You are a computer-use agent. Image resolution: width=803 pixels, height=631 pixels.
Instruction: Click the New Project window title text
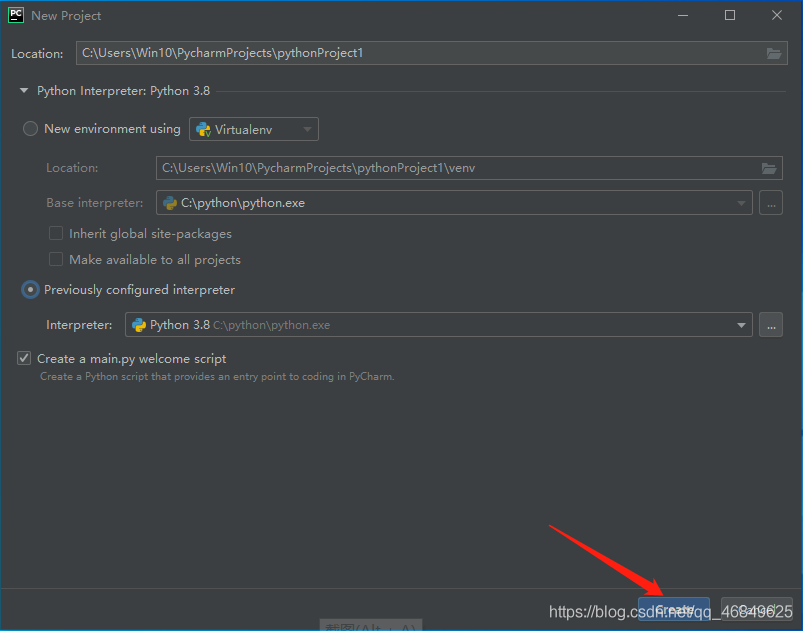point(66,16)
